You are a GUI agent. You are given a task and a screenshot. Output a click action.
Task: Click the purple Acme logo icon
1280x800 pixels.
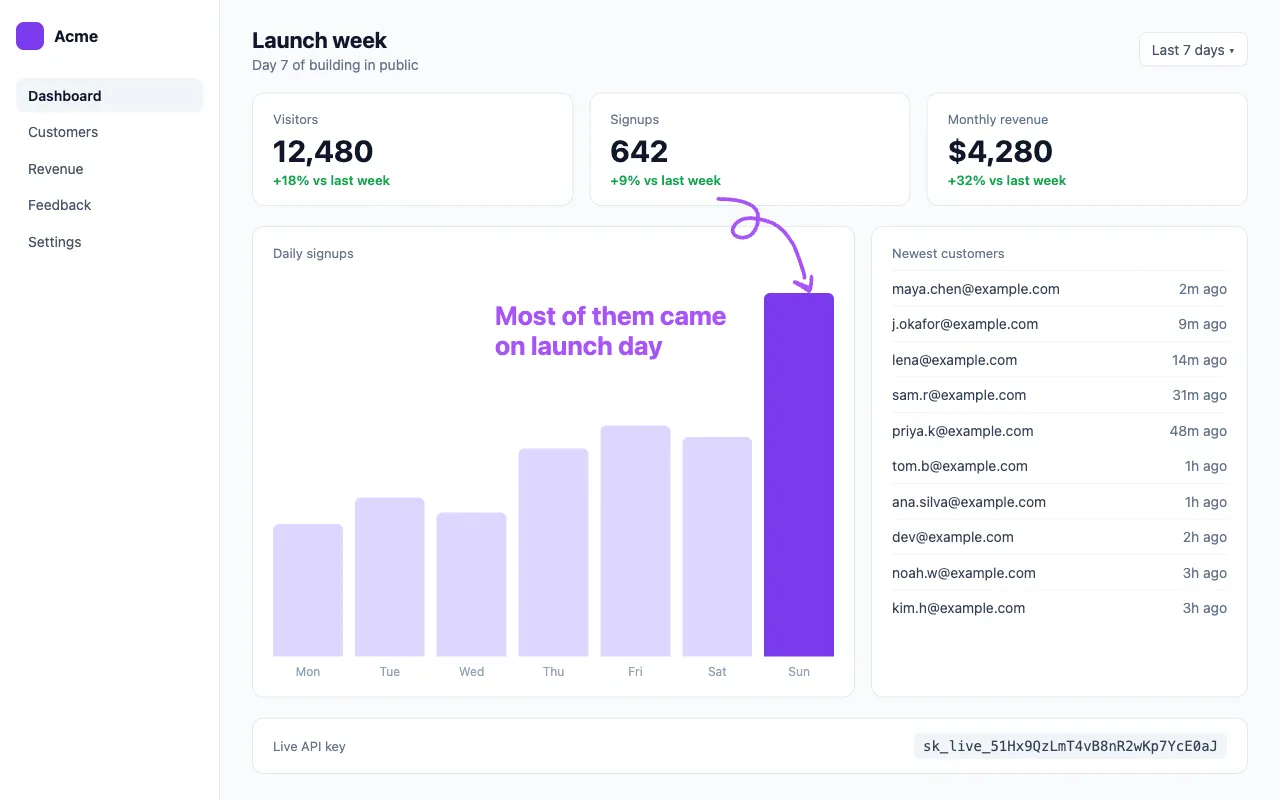(x=30, y=36)
